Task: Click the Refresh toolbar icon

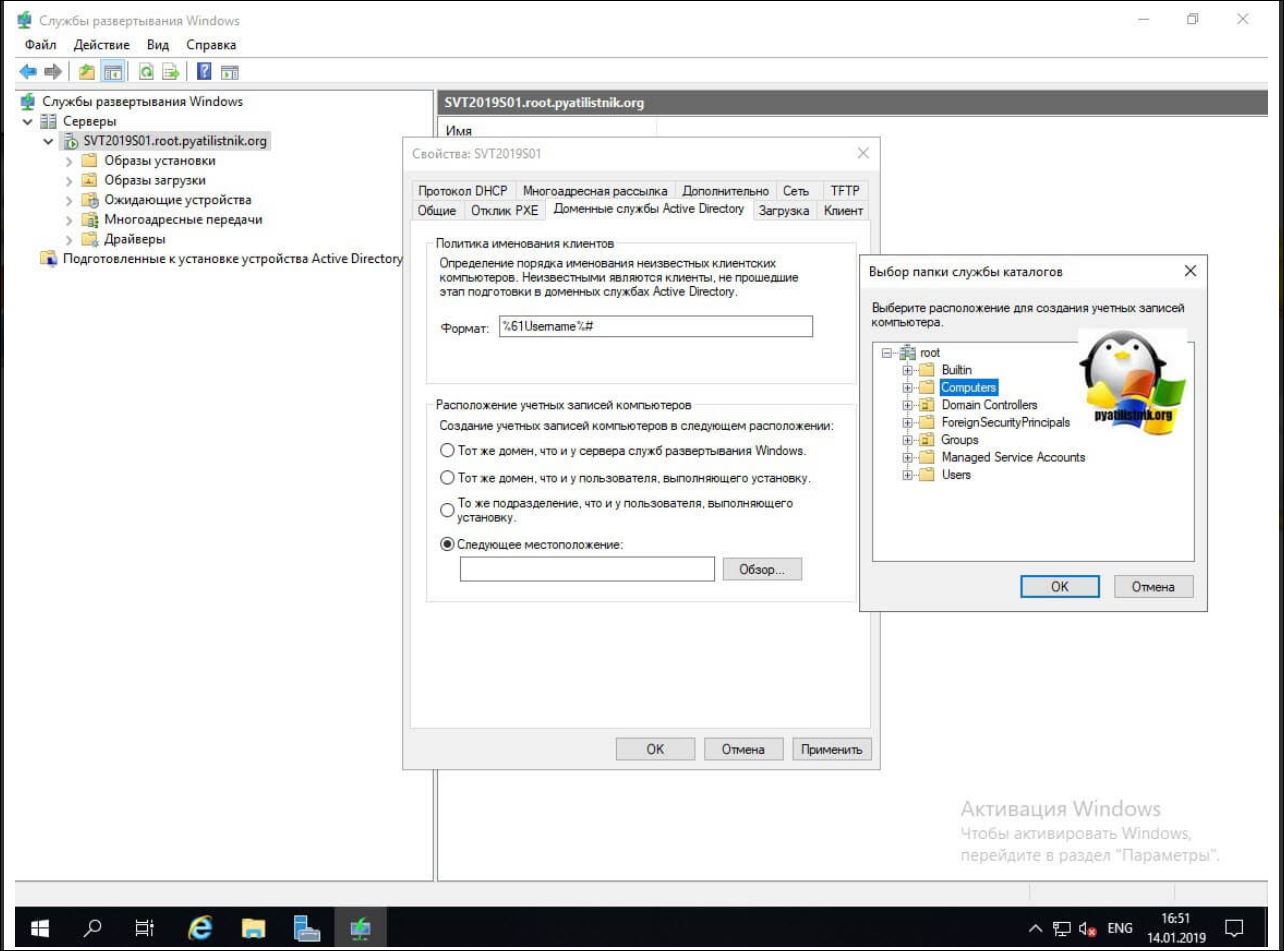Action: click(x=147, y=71)
